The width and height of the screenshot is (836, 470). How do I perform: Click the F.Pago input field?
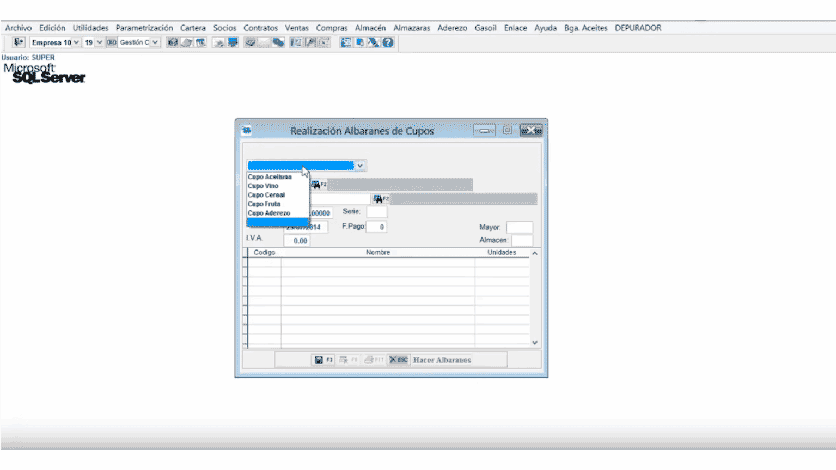(x=380, y=227)
